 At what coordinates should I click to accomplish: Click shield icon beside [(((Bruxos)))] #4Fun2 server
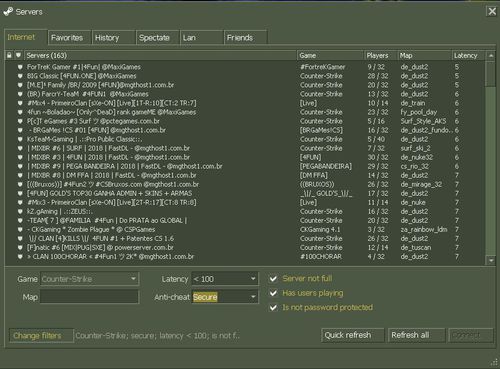pos(20,184)
